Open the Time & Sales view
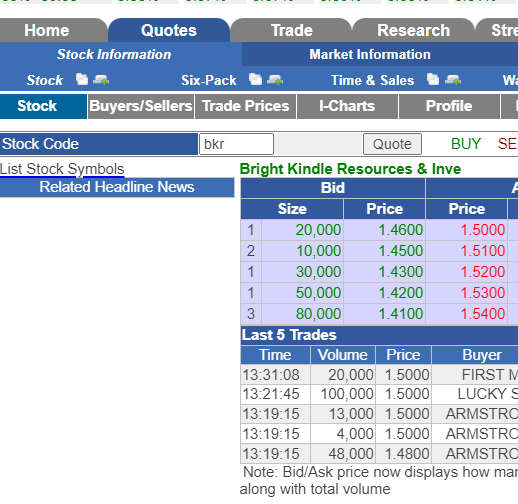The width and height of the screenshot is (518, 504). click(372, 80)
